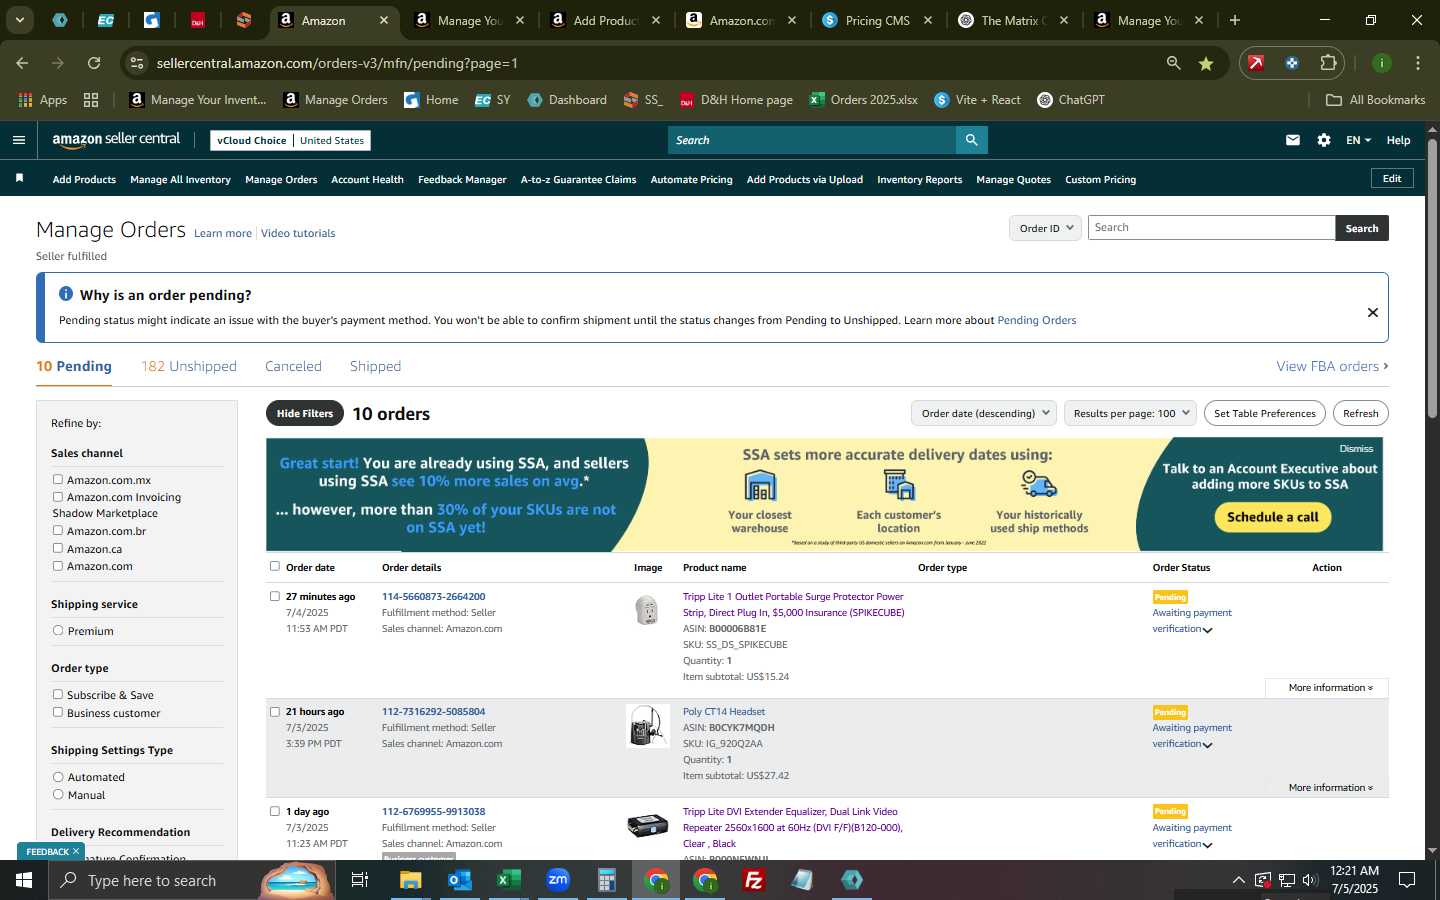
Task: Open the Results per page dropdown
Action: [x=1131, y=413]
